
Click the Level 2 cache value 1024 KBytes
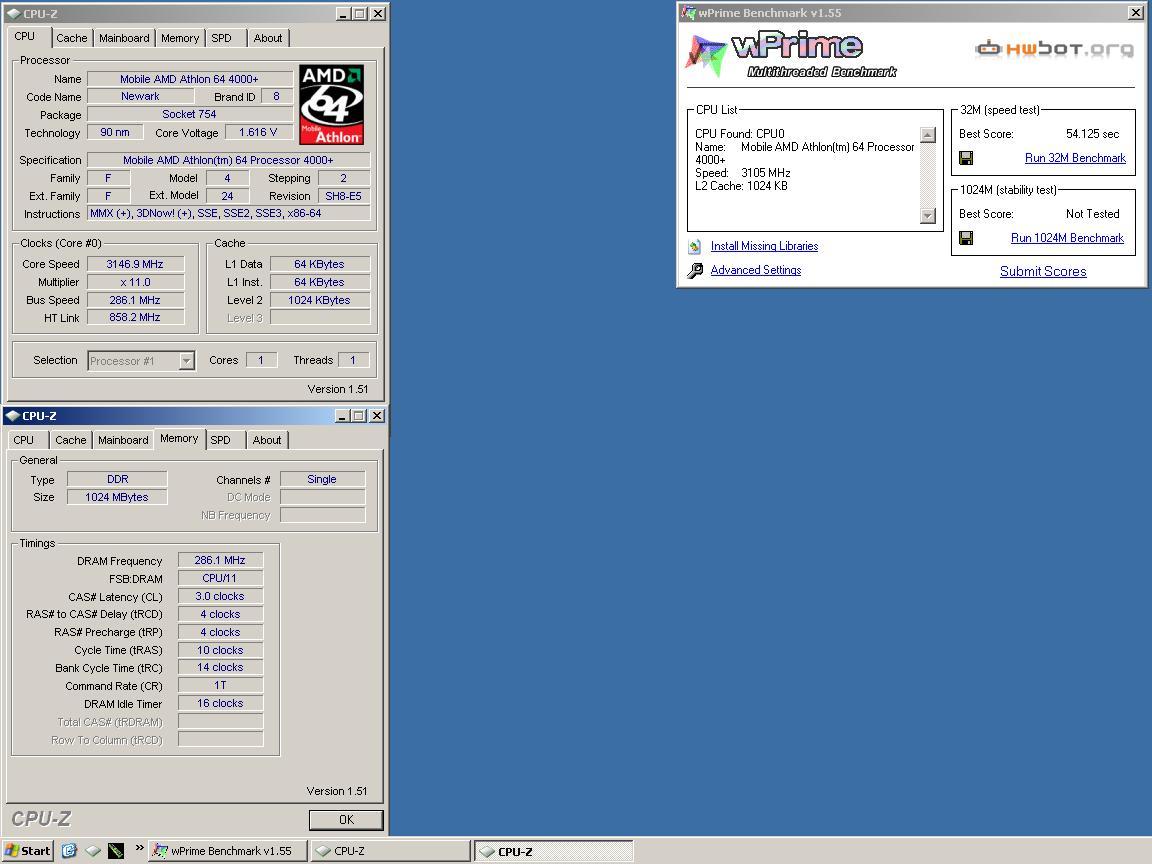(x=320, y=300)
